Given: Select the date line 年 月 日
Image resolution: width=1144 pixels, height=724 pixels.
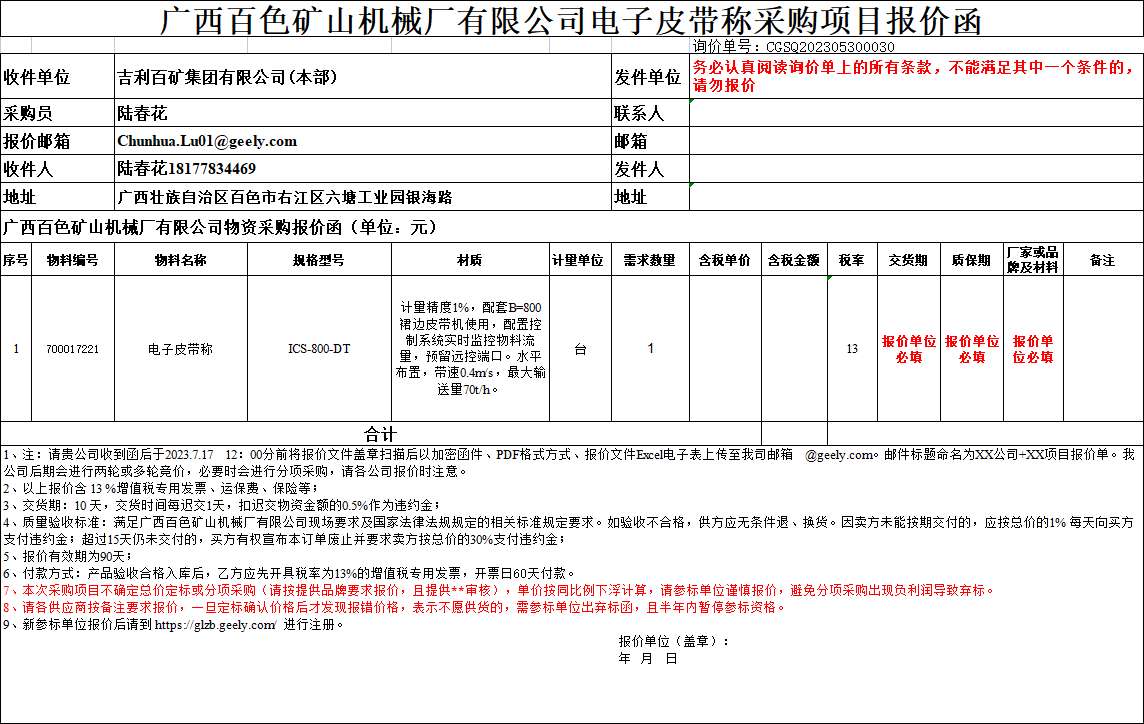Looking at the screenshot, I should [x=648, y=658].
